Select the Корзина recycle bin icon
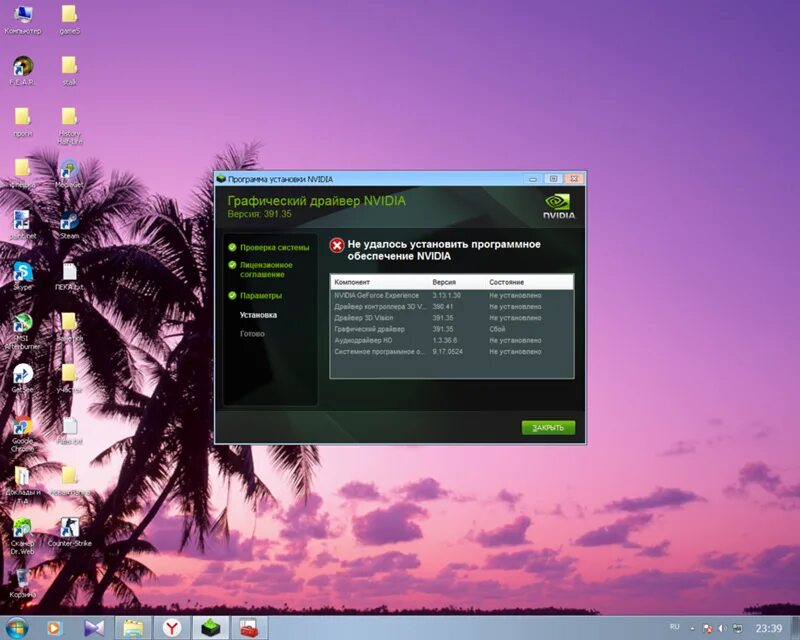 [22, 583]
